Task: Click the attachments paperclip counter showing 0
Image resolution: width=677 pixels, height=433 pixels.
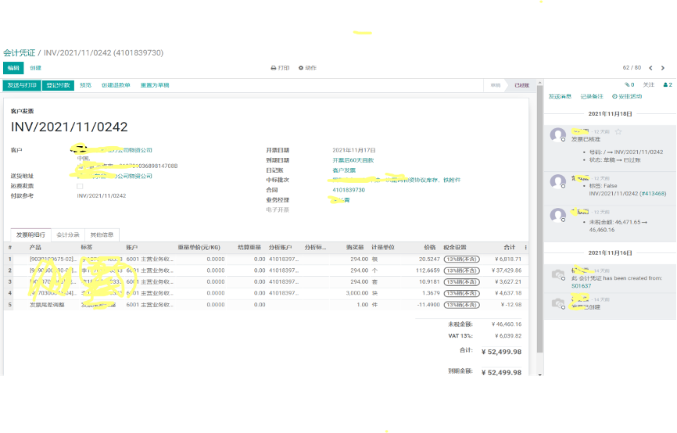Action: pyautogui.click(x=629, y=85)
